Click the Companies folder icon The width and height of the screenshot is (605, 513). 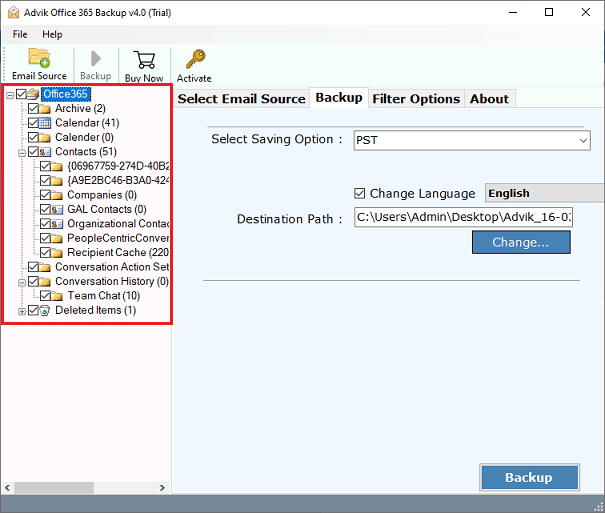click(x=57, y=195)
